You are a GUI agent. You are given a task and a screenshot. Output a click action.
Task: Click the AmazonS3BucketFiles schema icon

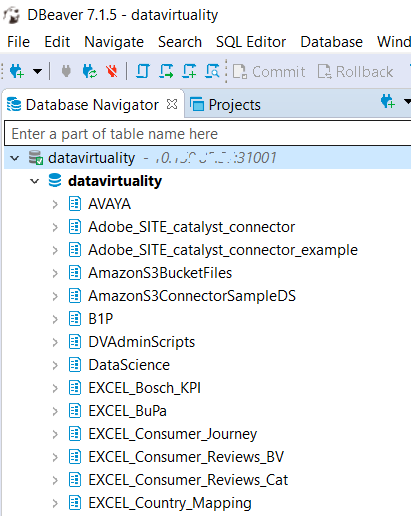click(x=75, y=273)
